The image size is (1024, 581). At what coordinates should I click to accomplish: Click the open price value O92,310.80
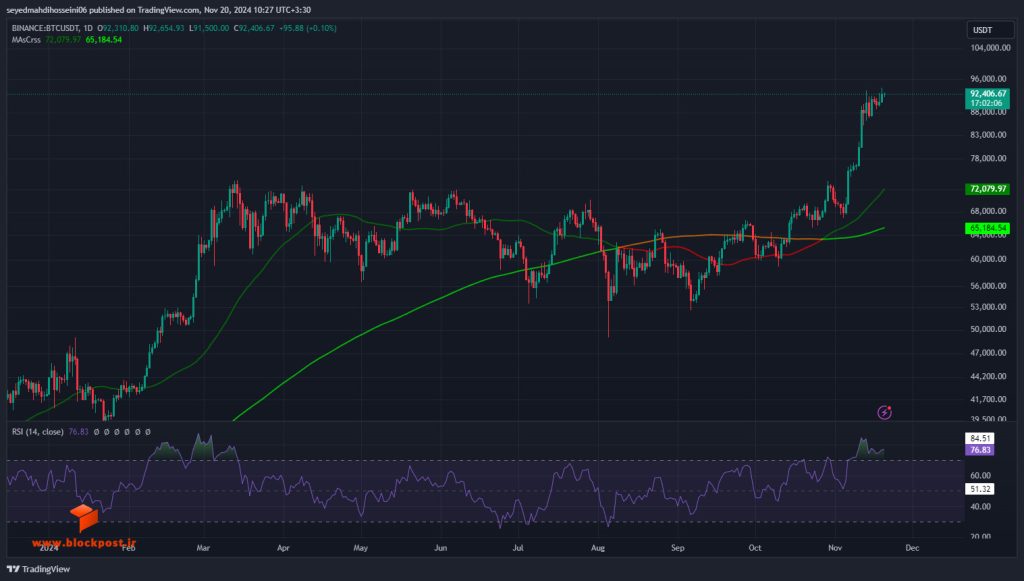118,29
